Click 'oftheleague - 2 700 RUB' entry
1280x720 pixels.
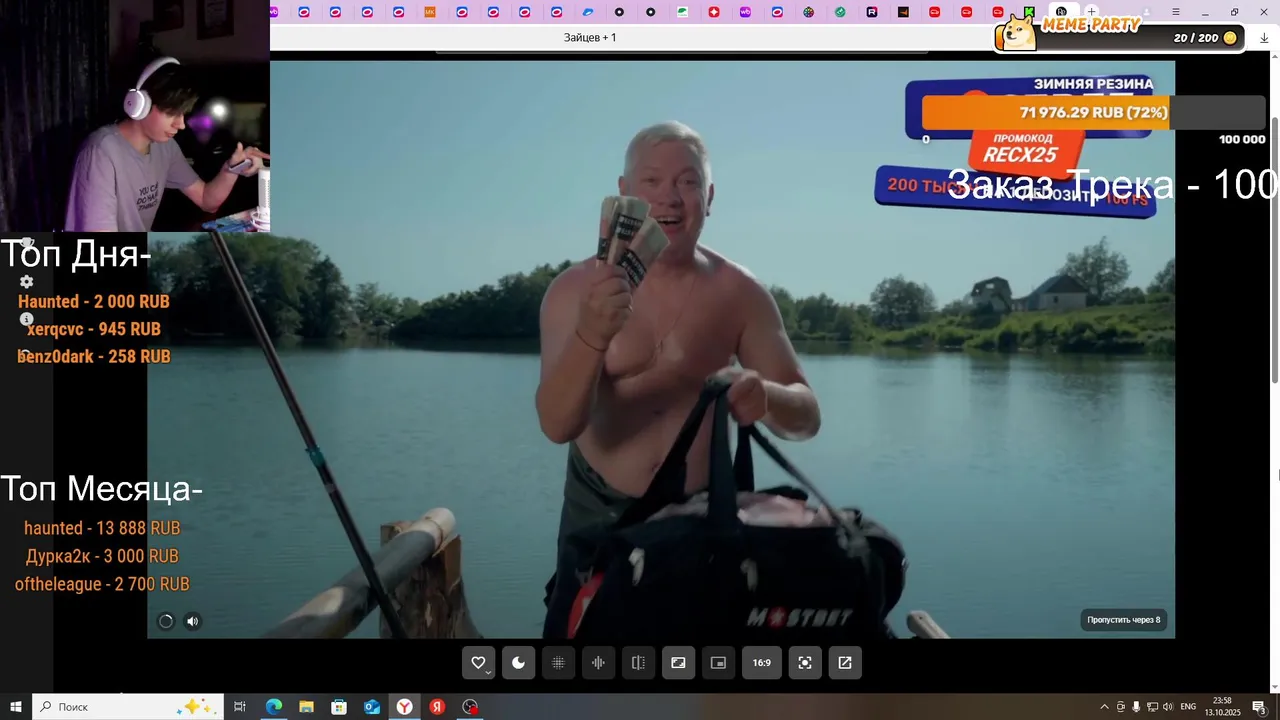pos(102,584)
